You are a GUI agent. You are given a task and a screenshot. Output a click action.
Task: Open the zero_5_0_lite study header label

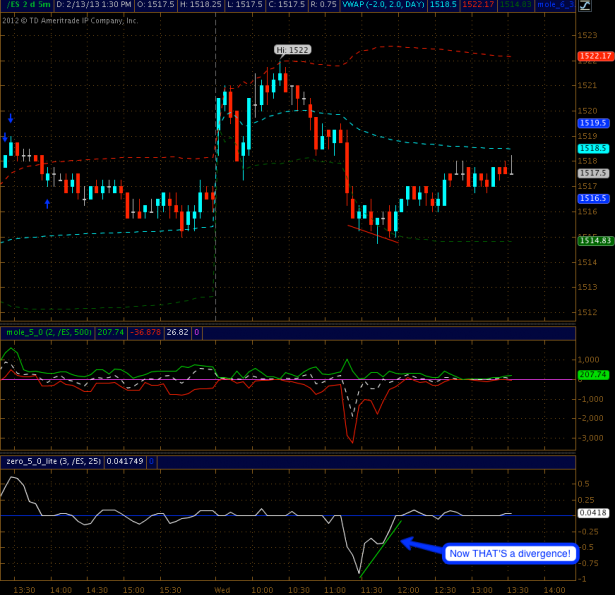(52, 461)
